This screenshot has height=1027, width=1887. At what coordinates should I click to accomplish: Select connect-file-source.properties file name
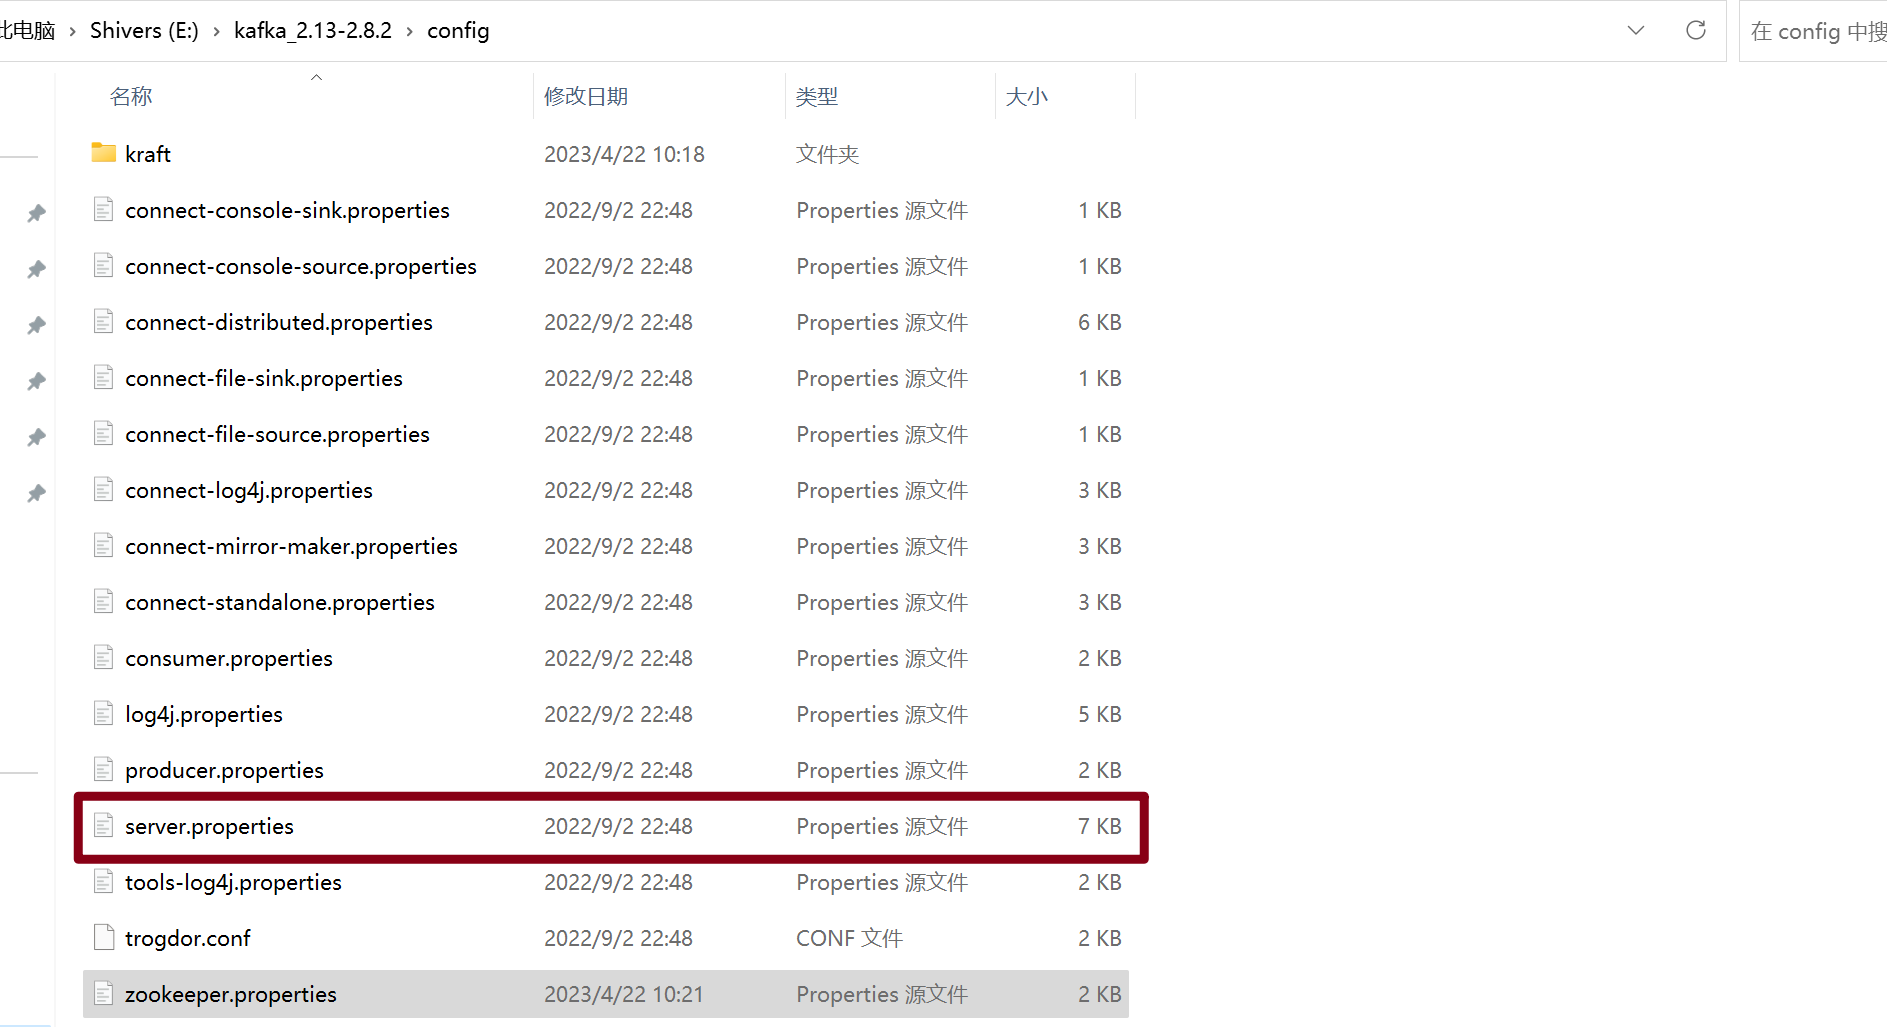[x=277, y=434]
